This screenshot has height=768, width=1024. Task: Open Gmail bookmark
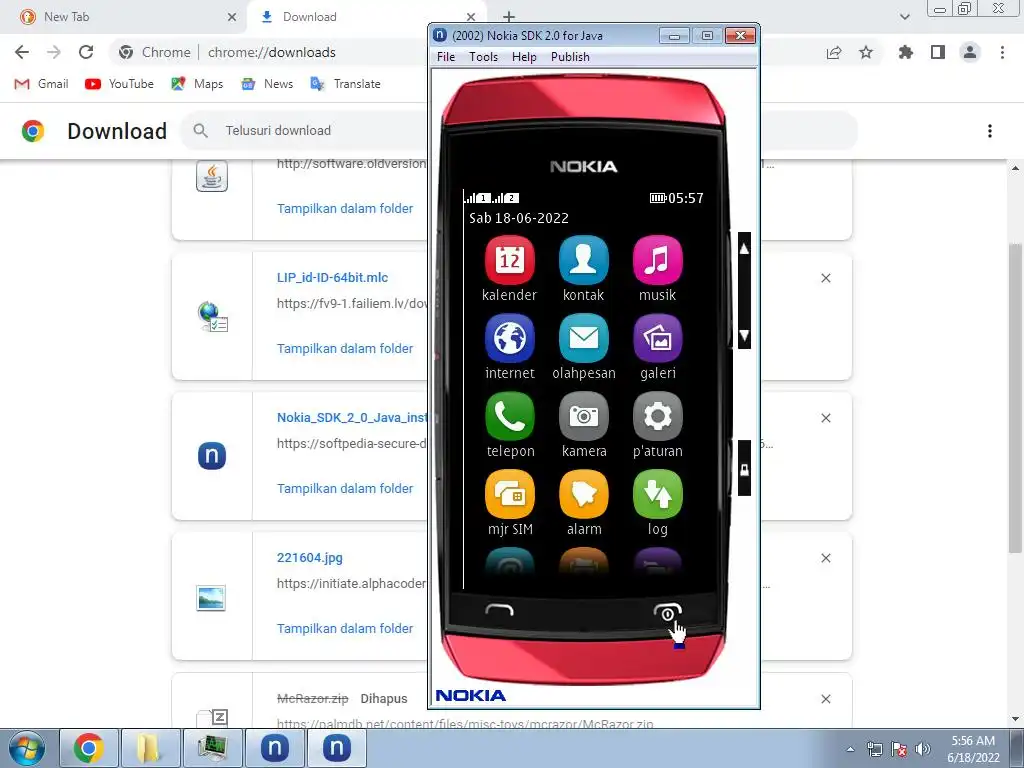pos(41,84)
